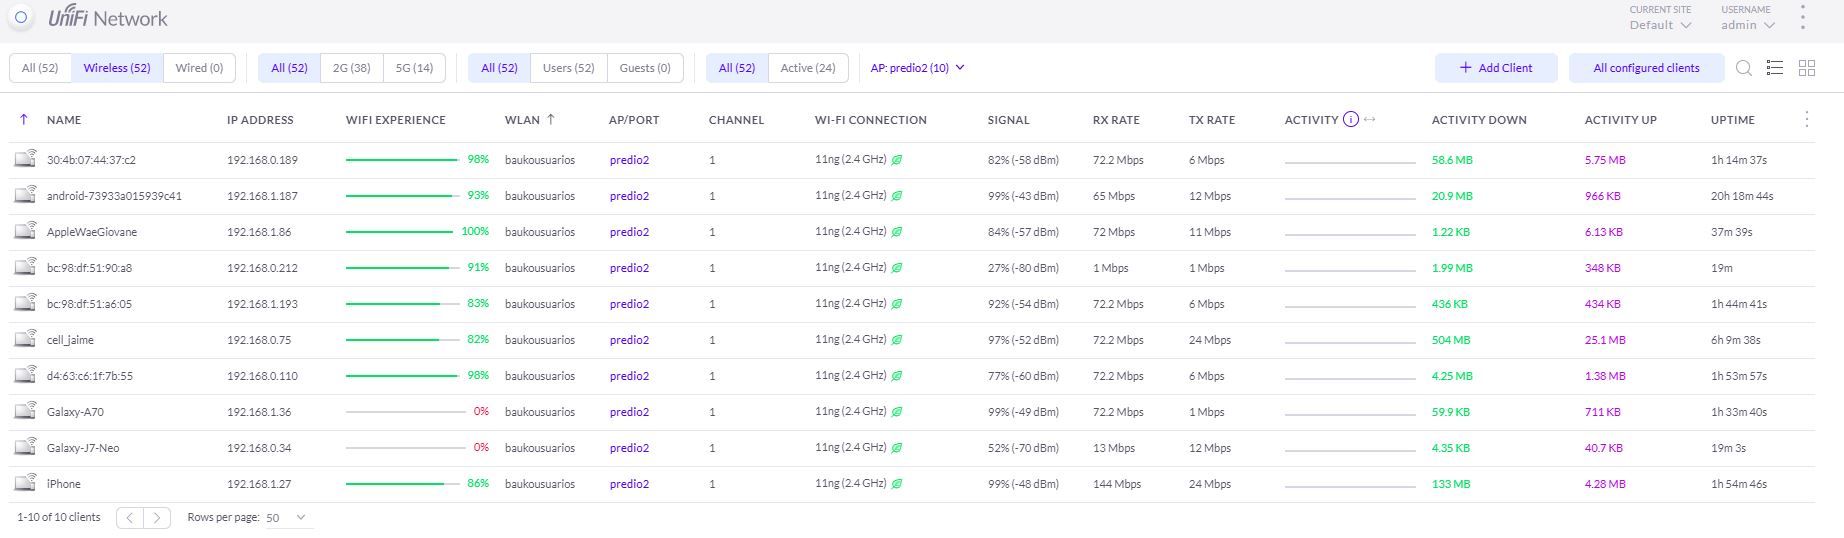
Task: Switch to grid view icon
Action: (1807, 68)
